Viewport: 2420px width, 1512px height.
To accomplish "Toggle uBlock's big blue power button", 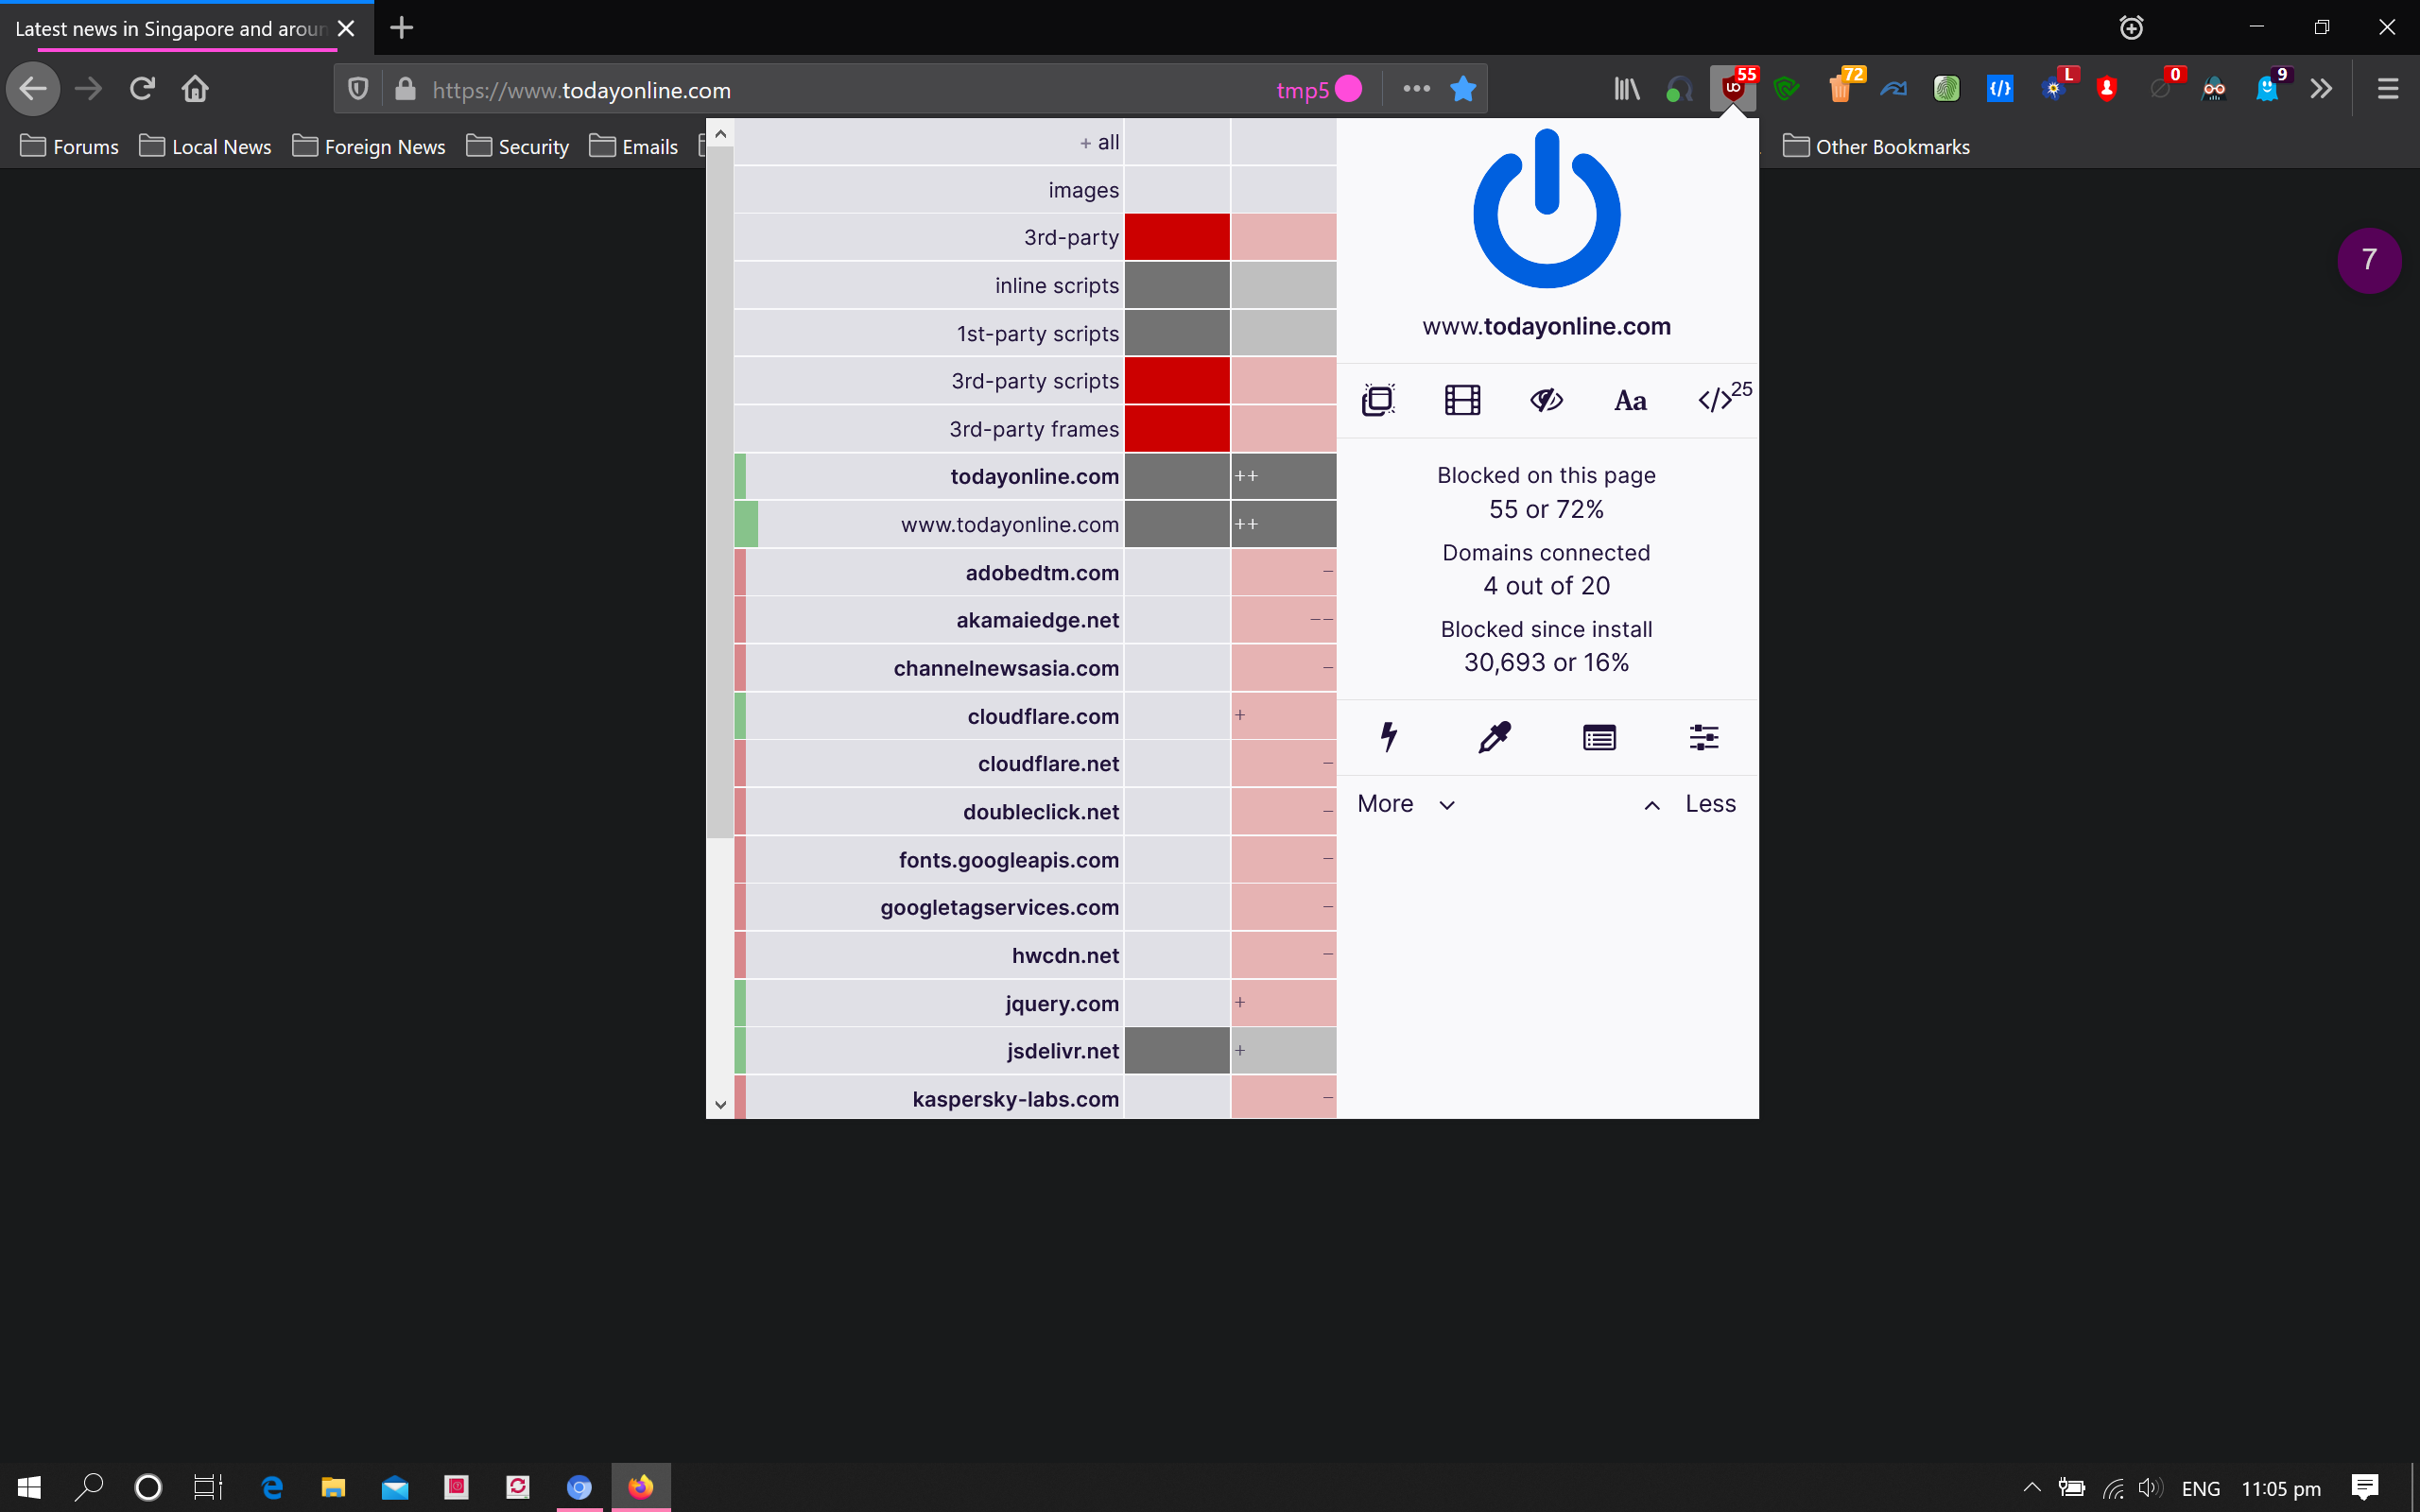I will [1546, 210].
